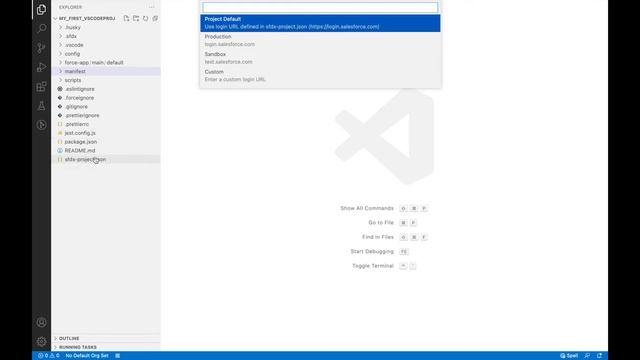Open the Search view icon

click(41, 29)
